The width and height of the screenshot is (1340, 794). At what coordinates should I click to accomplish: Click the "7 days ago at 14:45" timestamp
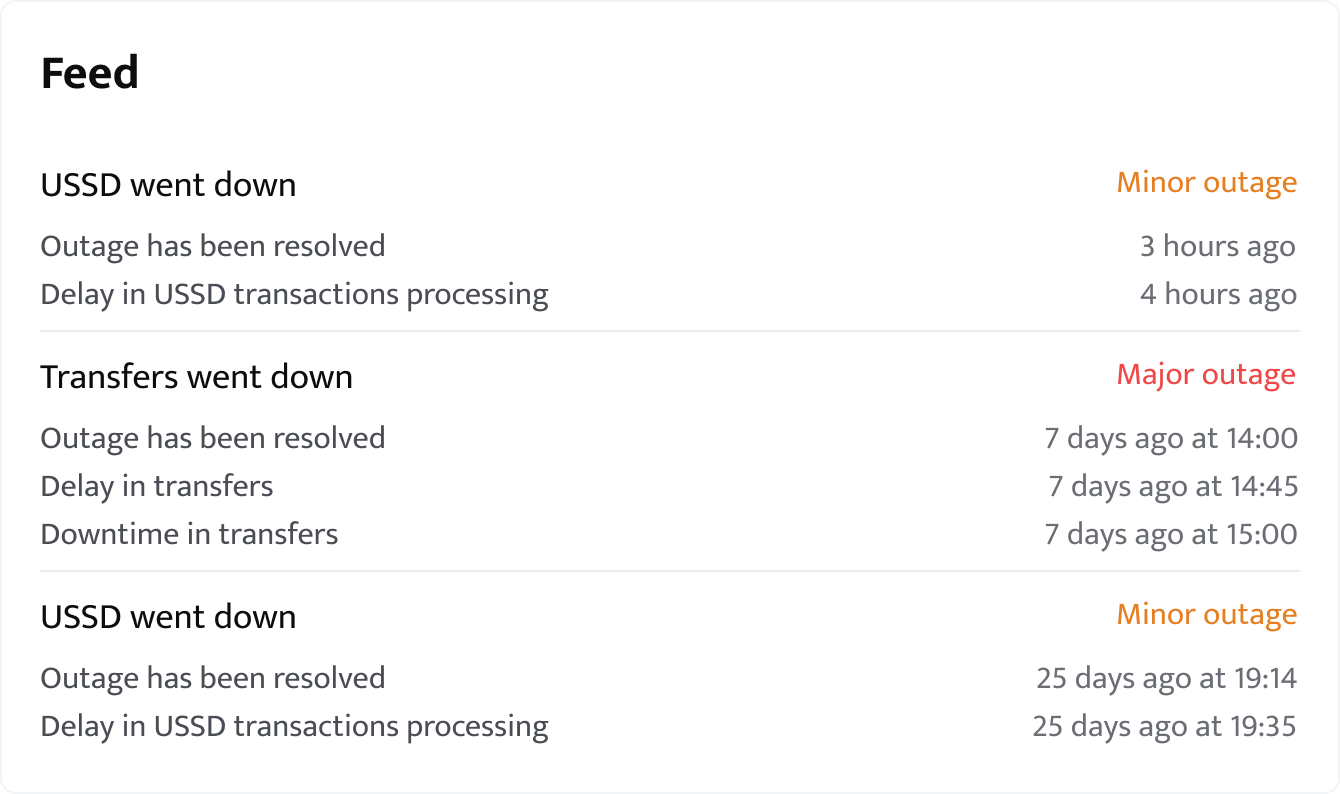1172,487
